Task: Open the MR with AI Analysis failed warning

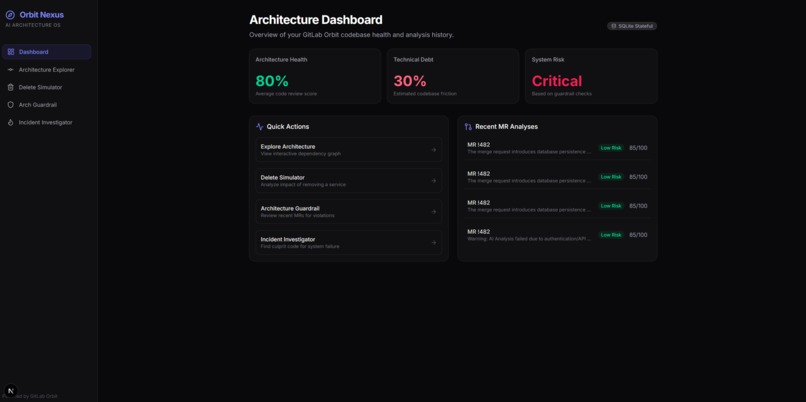Action: point(557,235)
